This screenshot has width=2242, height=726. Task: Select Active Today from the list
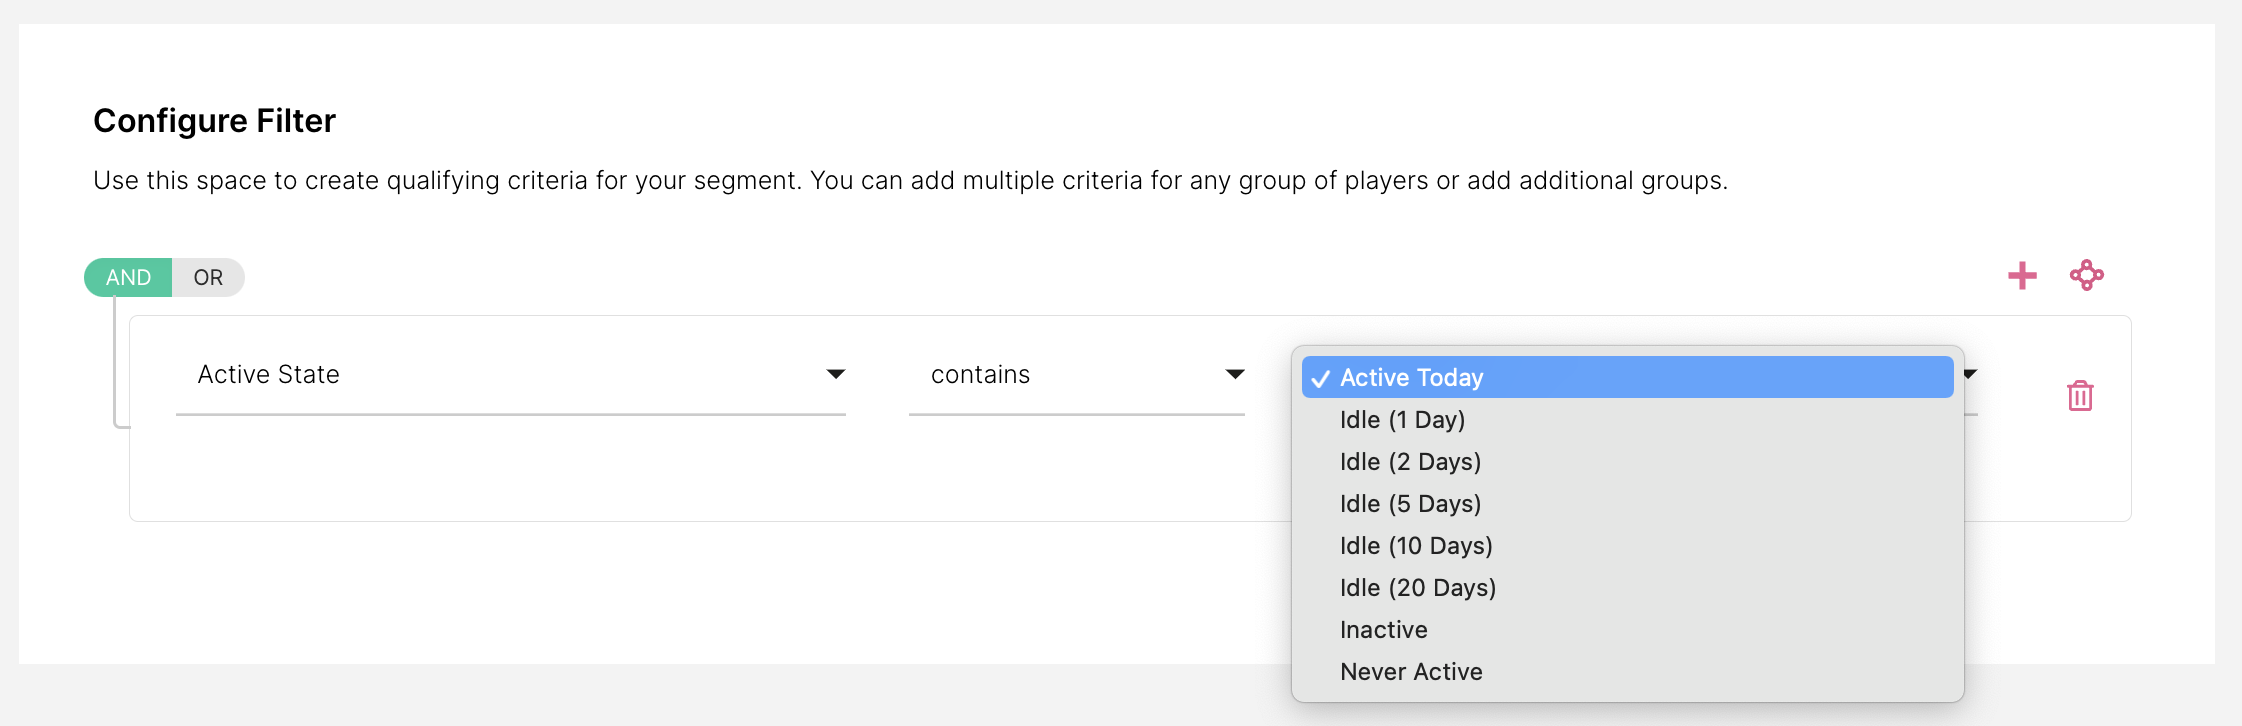click(1411, 377)
